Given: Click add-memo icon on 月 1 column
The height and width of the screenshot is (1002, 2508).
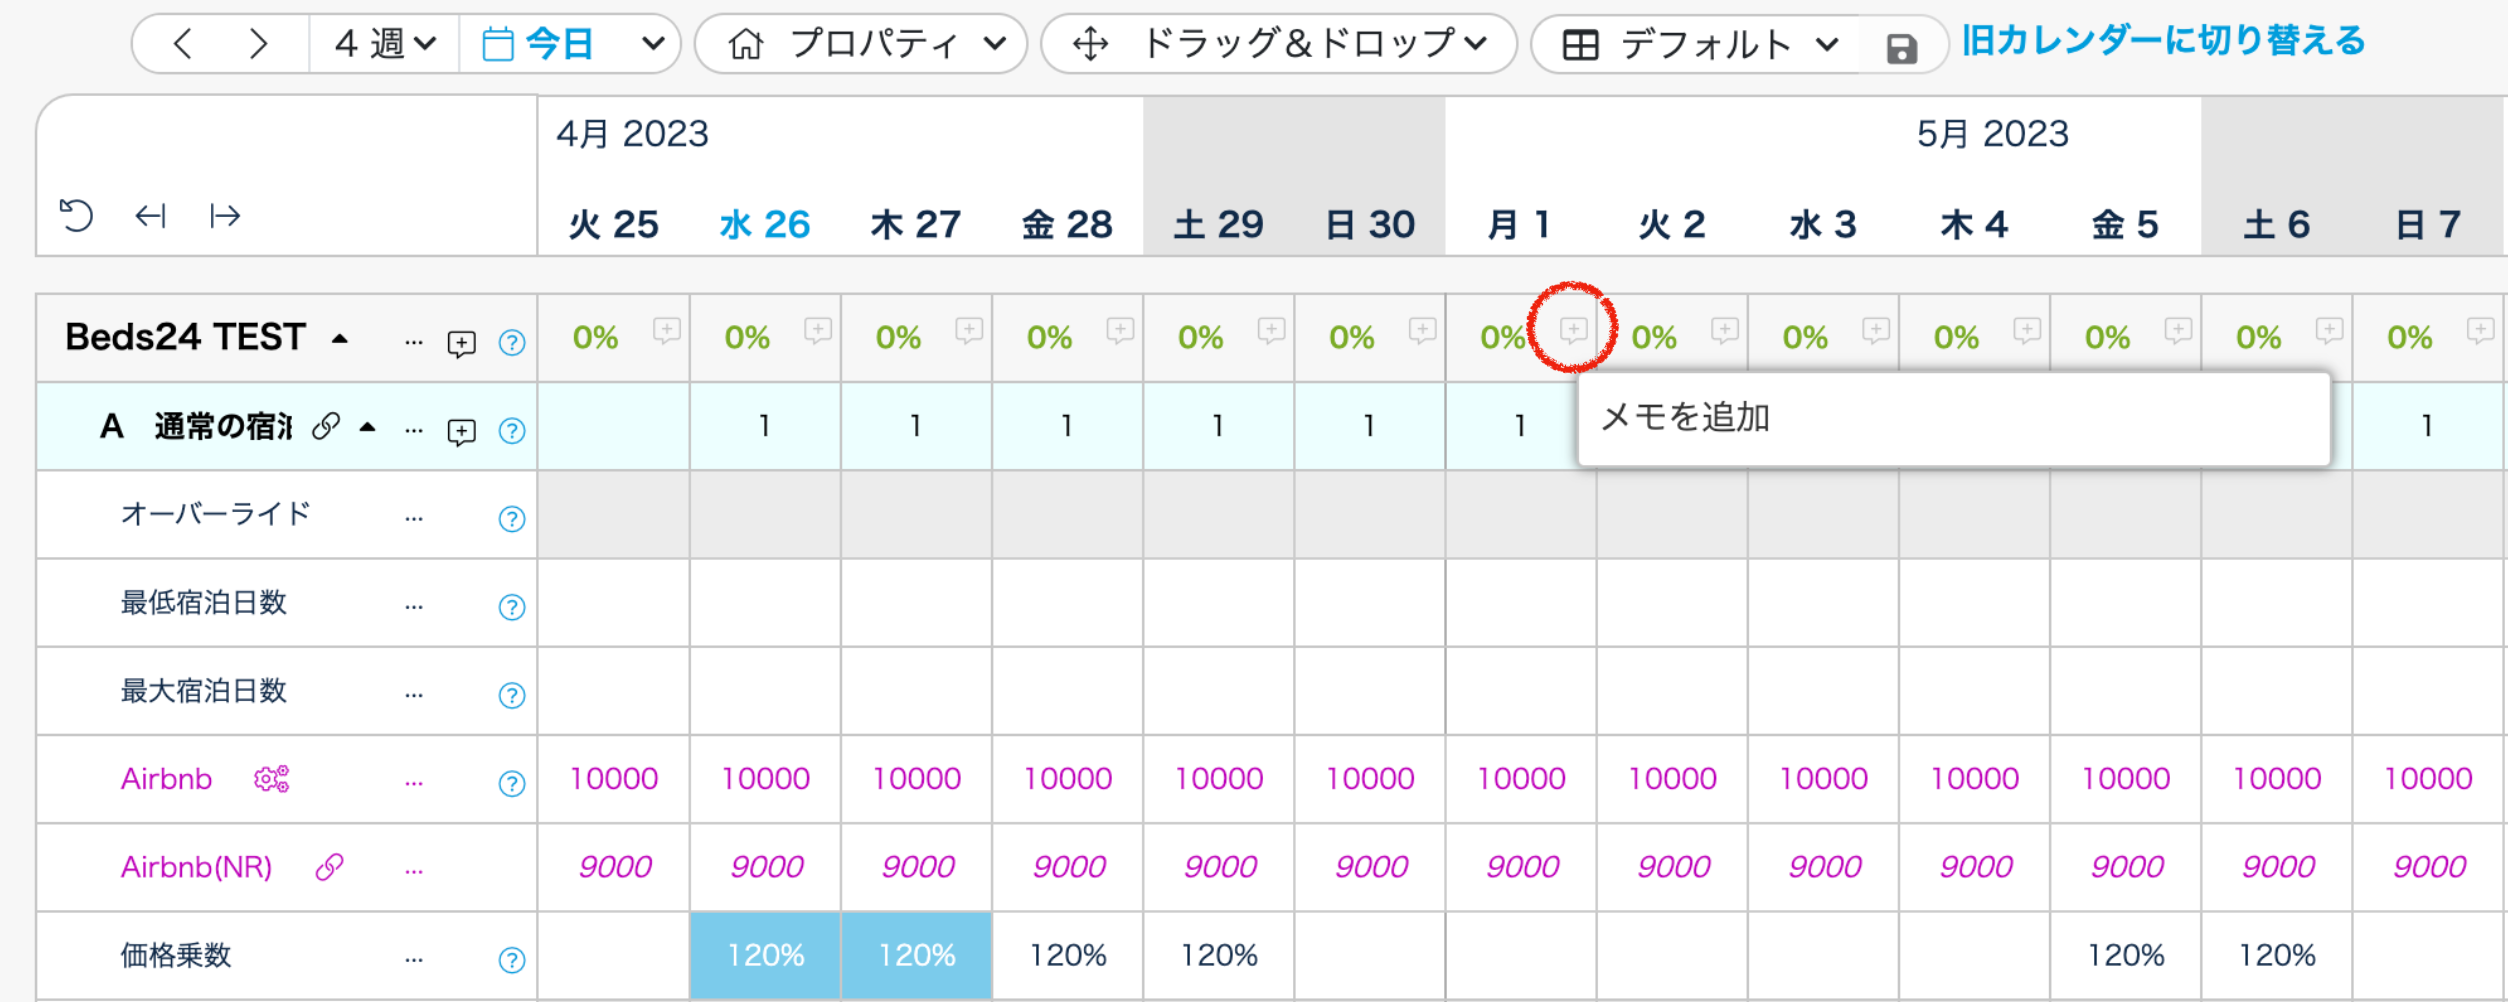Looking at the screenshot, I should 1573,329.
